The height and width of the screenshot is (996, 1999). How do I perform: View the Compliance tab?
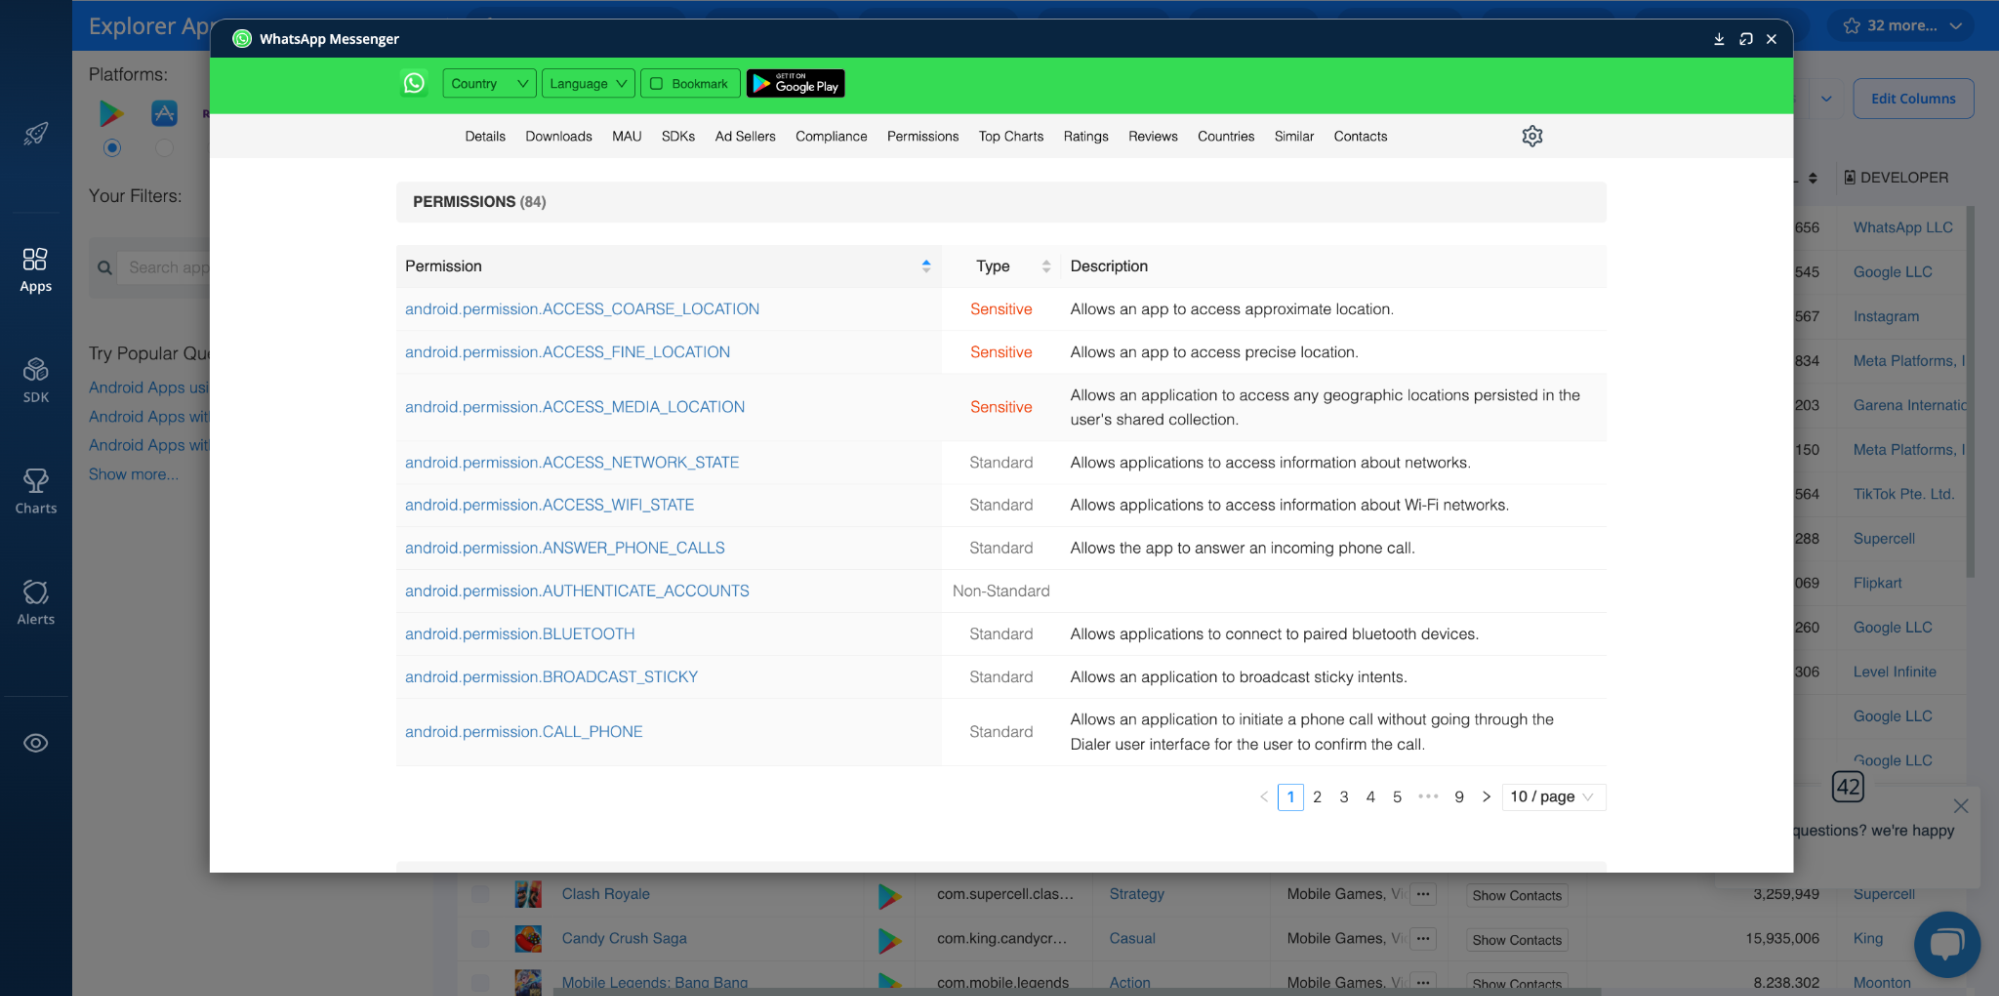[x=831, y=136]
